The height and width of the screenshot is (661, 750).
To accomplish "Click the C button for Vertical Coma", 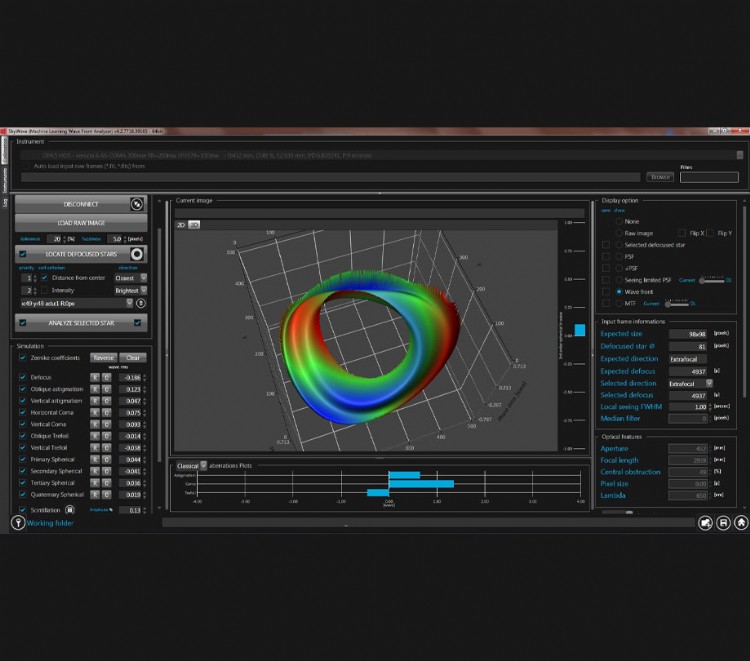I will (106, 424).
